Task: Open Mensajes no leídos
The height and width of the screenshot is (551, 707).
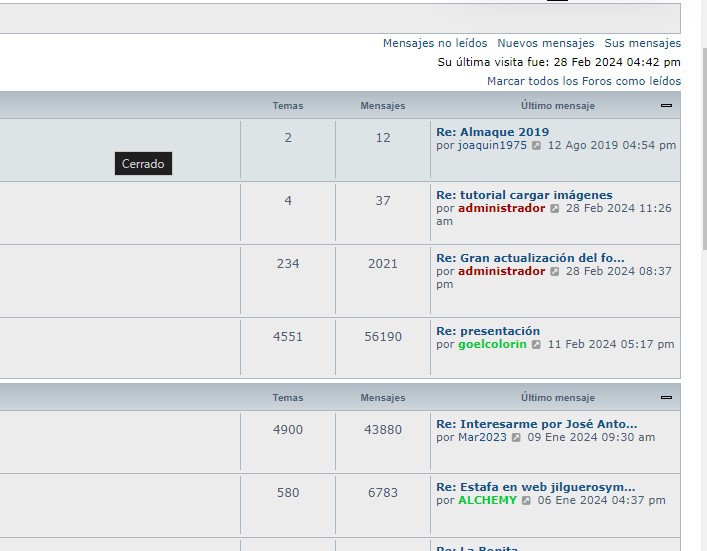Action: (x=435, y=43)
